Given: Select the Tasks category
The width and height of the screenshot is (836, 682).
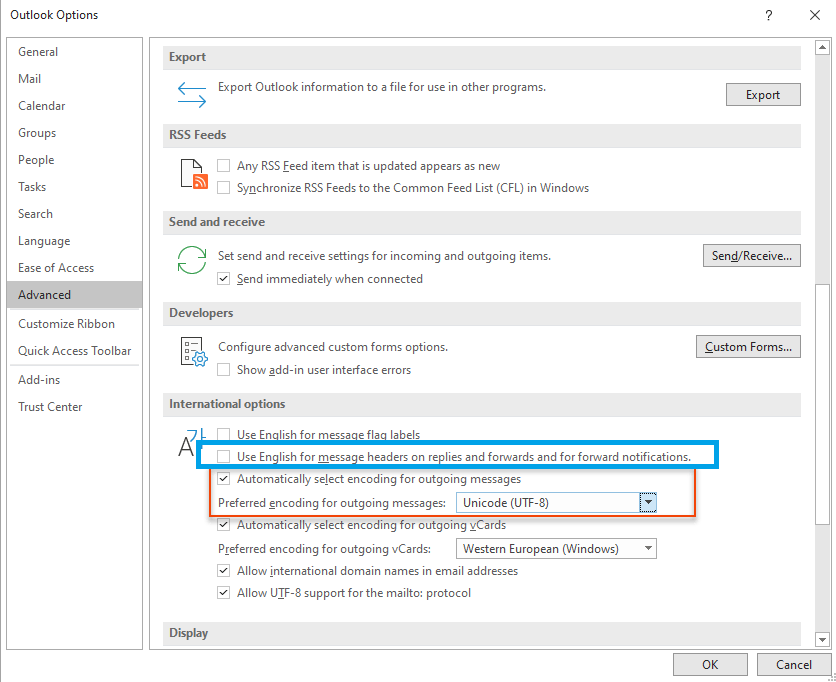Looking at the screenshot, I should point(75,187).
